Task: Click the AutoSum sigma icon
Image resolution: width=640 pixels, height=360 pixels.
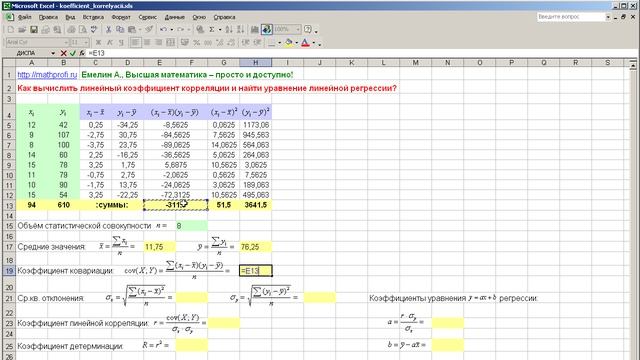Action: pyautogui.click(x=211, y=29)
